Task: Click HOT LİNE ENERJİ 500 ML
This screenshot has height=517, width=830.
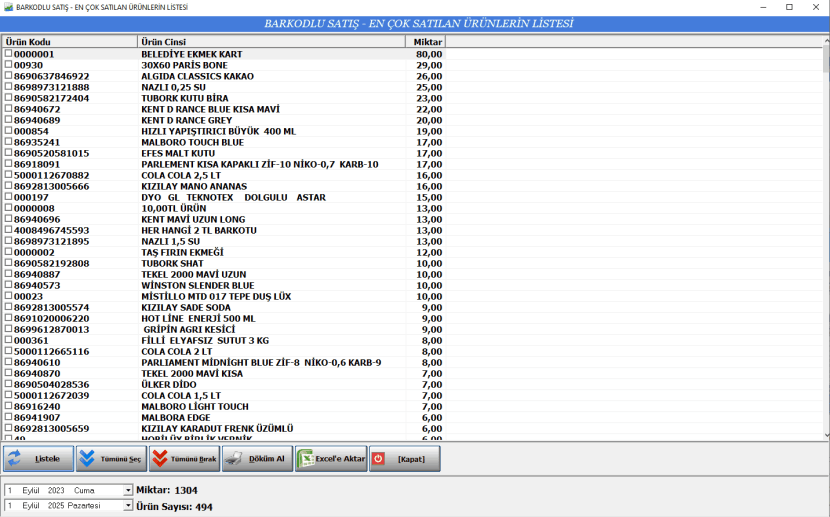Action: coord(198,319)
